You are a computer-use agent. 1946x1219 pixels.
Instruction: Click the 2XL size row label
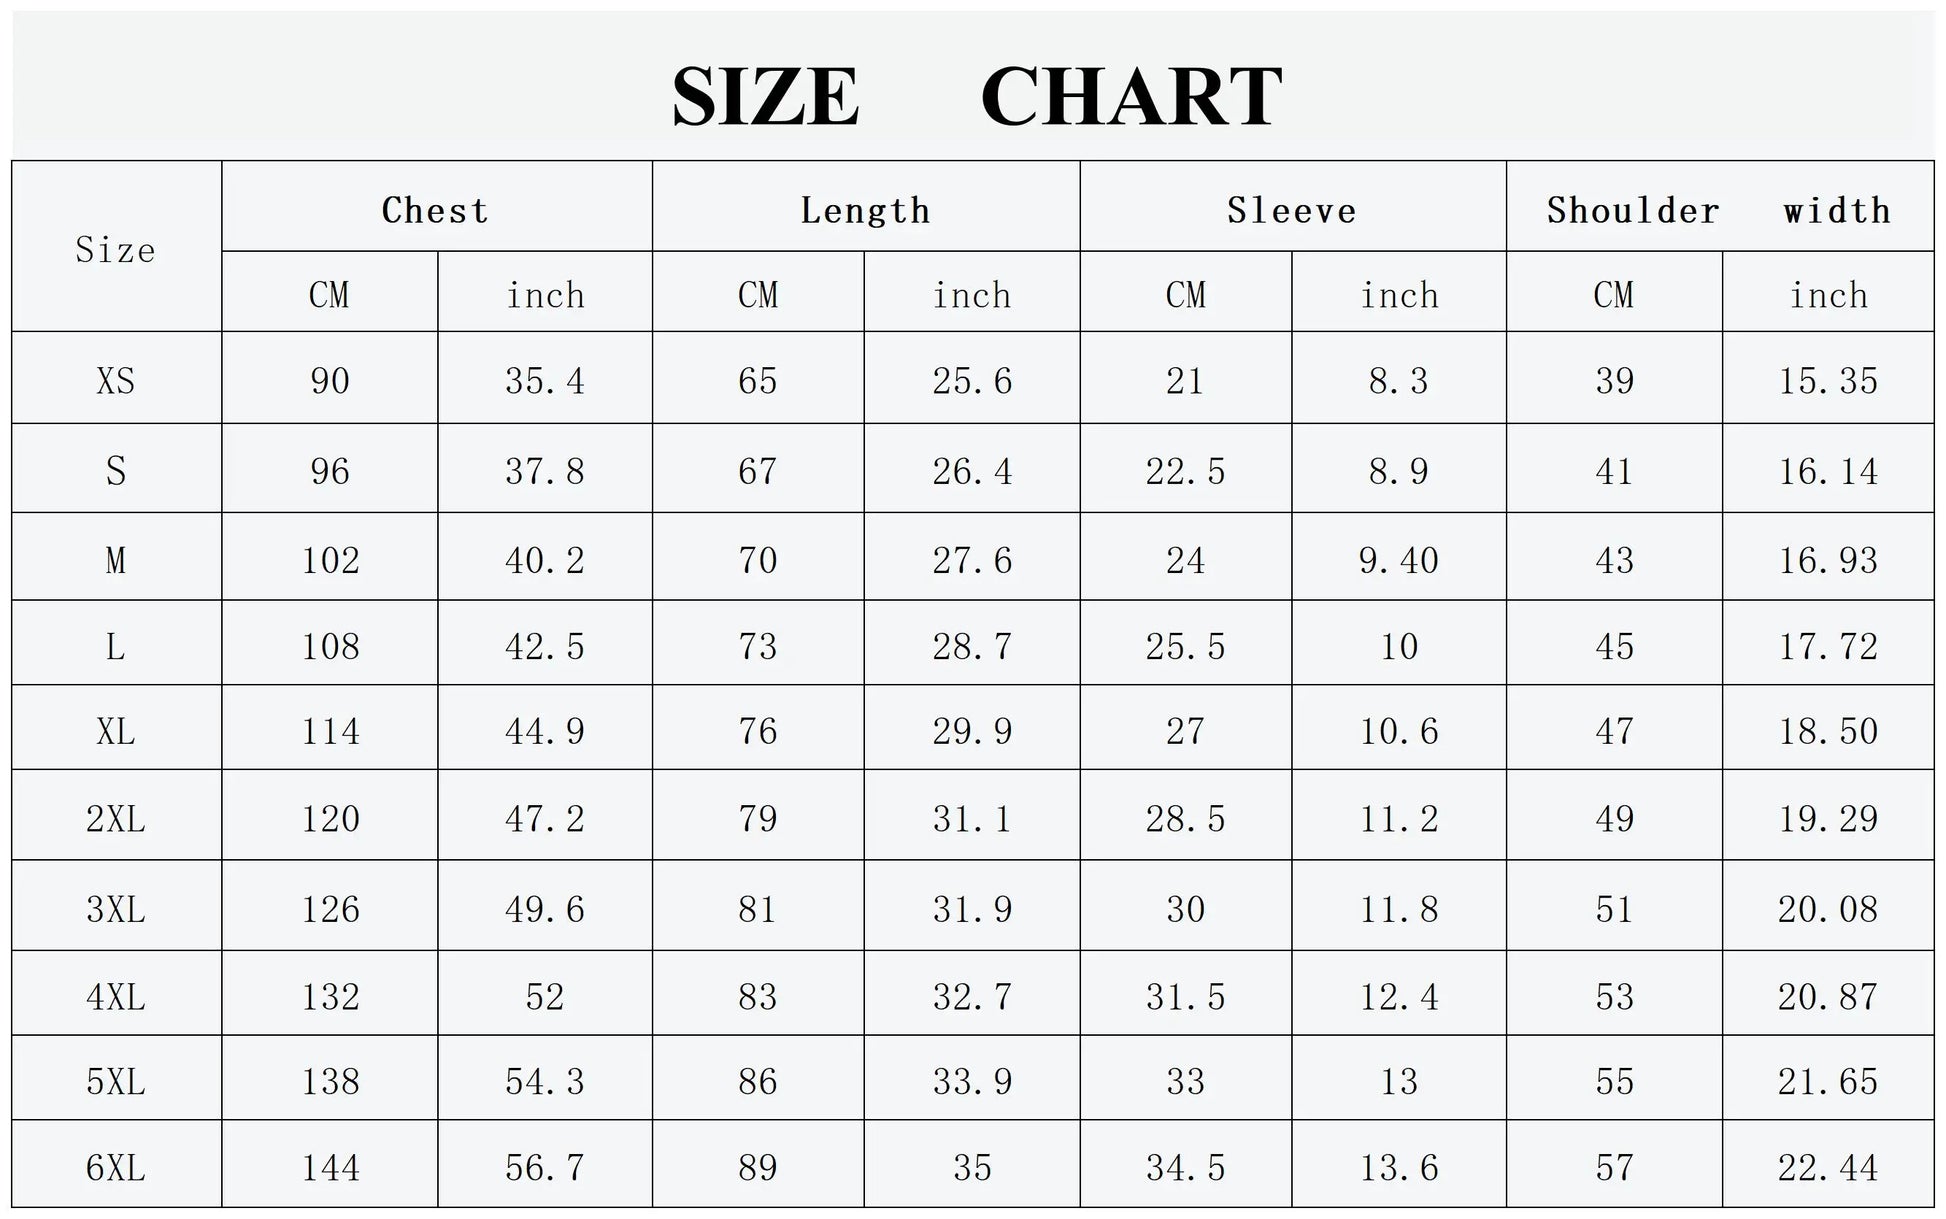coord(116,819)
